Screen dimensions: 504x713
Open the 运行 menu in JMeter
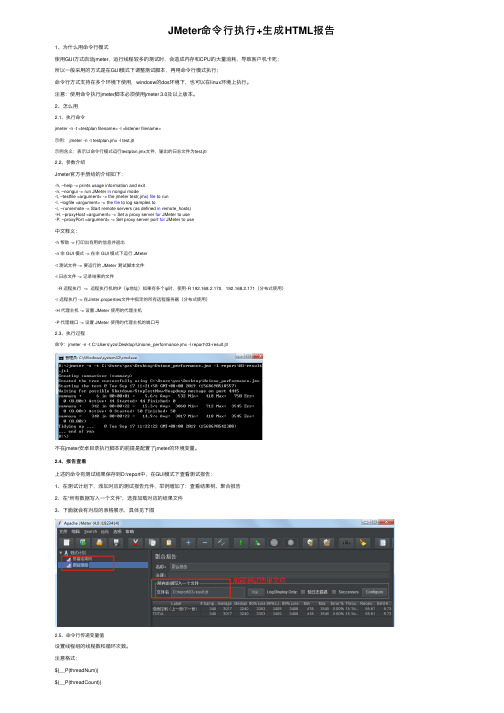(105, 531)
